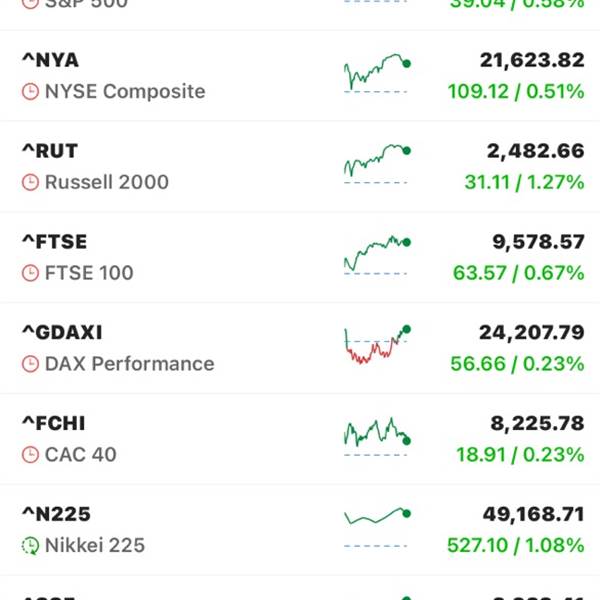The height and width of the screenshot is (600, 600).
Task: Toggle the 527.10 / 1.08% change value
Action: [516, 546]
